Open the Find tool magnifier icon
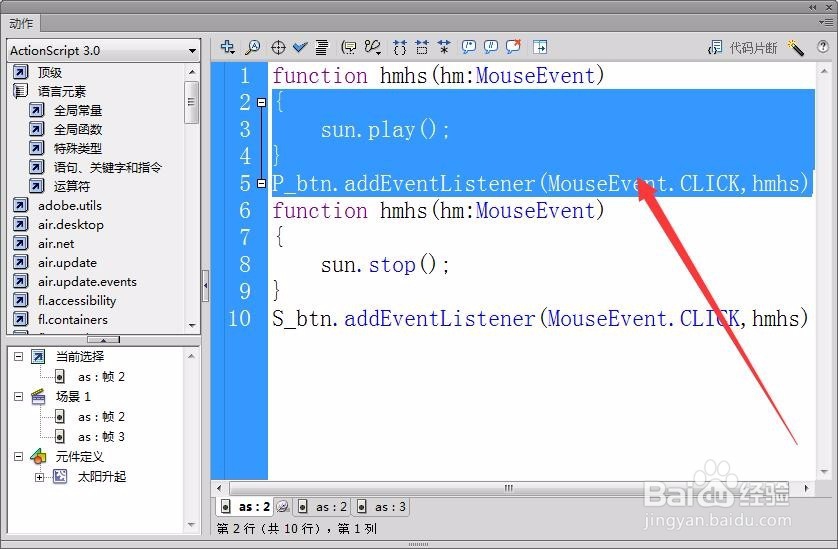 [x=252, y=47]
